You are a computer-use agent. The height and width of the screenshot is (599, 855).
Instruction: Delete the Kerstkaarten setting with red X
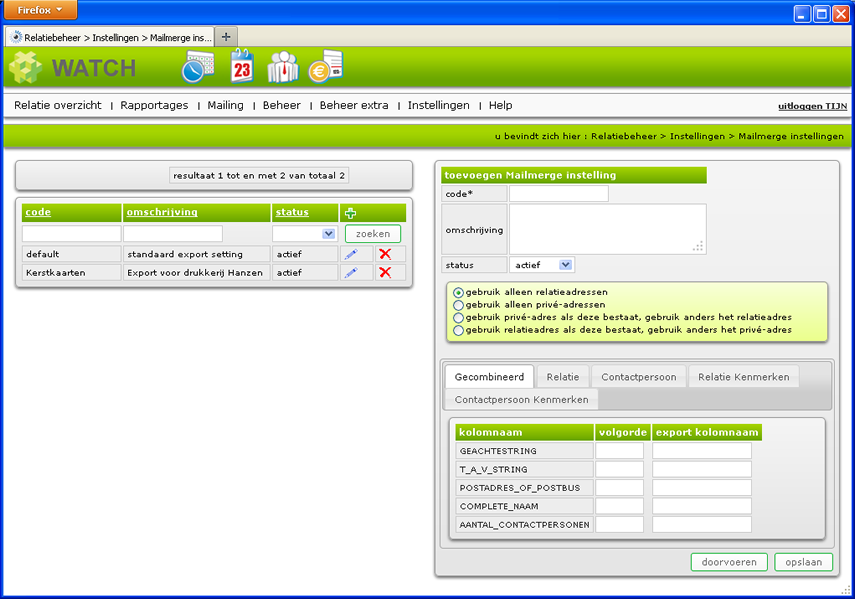[x=385, y=273]
